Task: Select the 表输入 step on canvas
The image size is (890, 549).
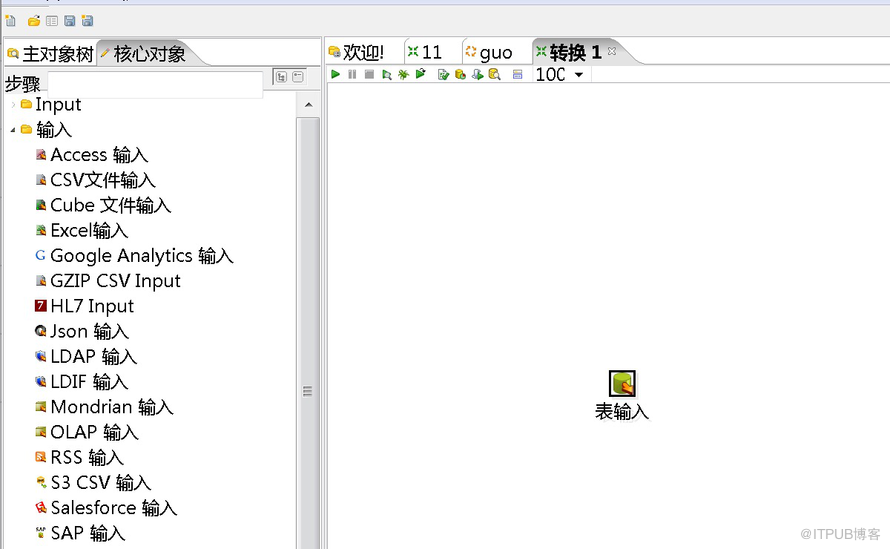Action: (x=622, y=383)
